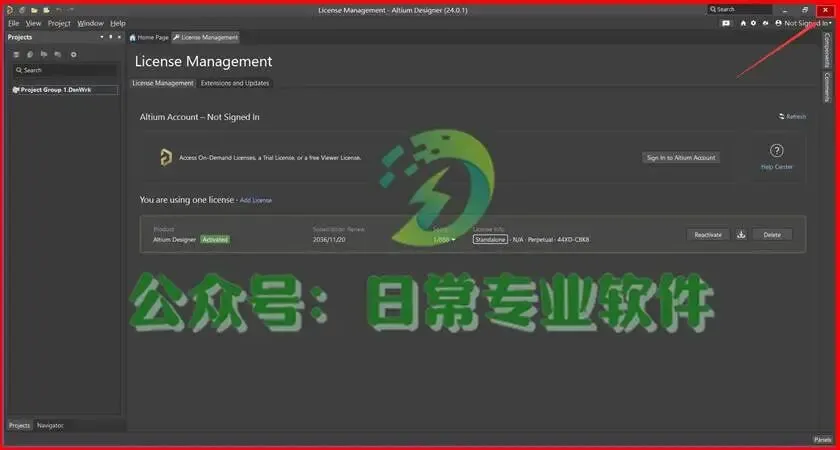This screenshot has width=840, height=450.
Task: Click the home icon in the top-right toolbar
Action: (743, 23)
